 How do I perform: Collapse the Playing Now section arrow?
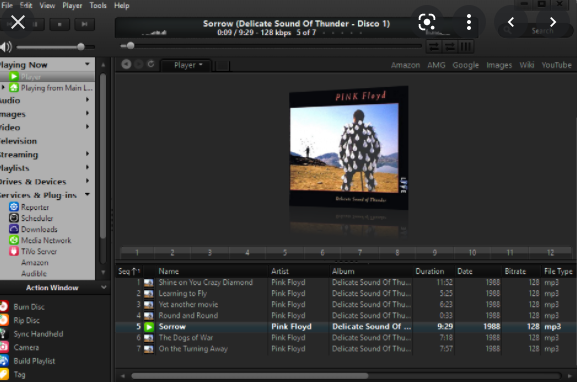click(x=88, y=64)
